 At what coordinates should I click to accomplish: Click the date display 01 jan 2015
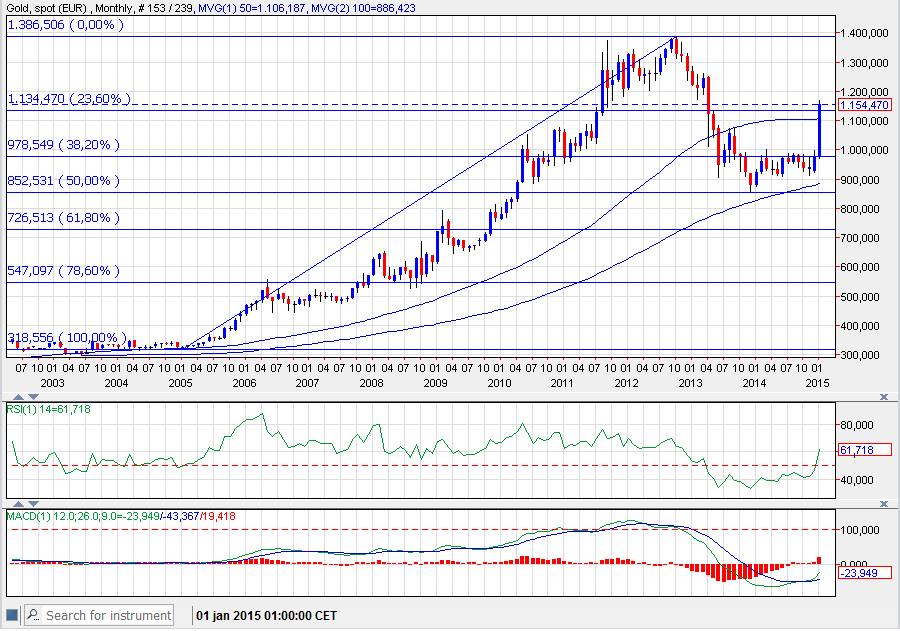(268, 615)
